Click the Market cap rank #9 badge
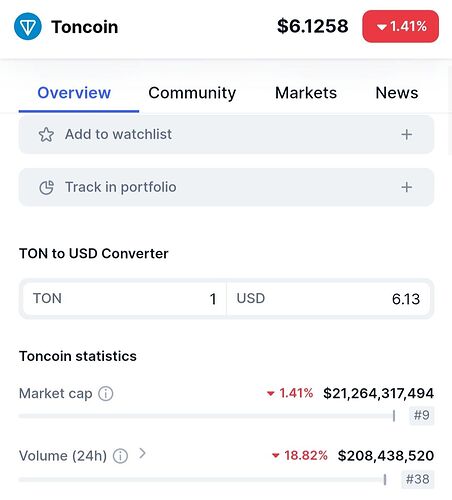 point(421,416)
